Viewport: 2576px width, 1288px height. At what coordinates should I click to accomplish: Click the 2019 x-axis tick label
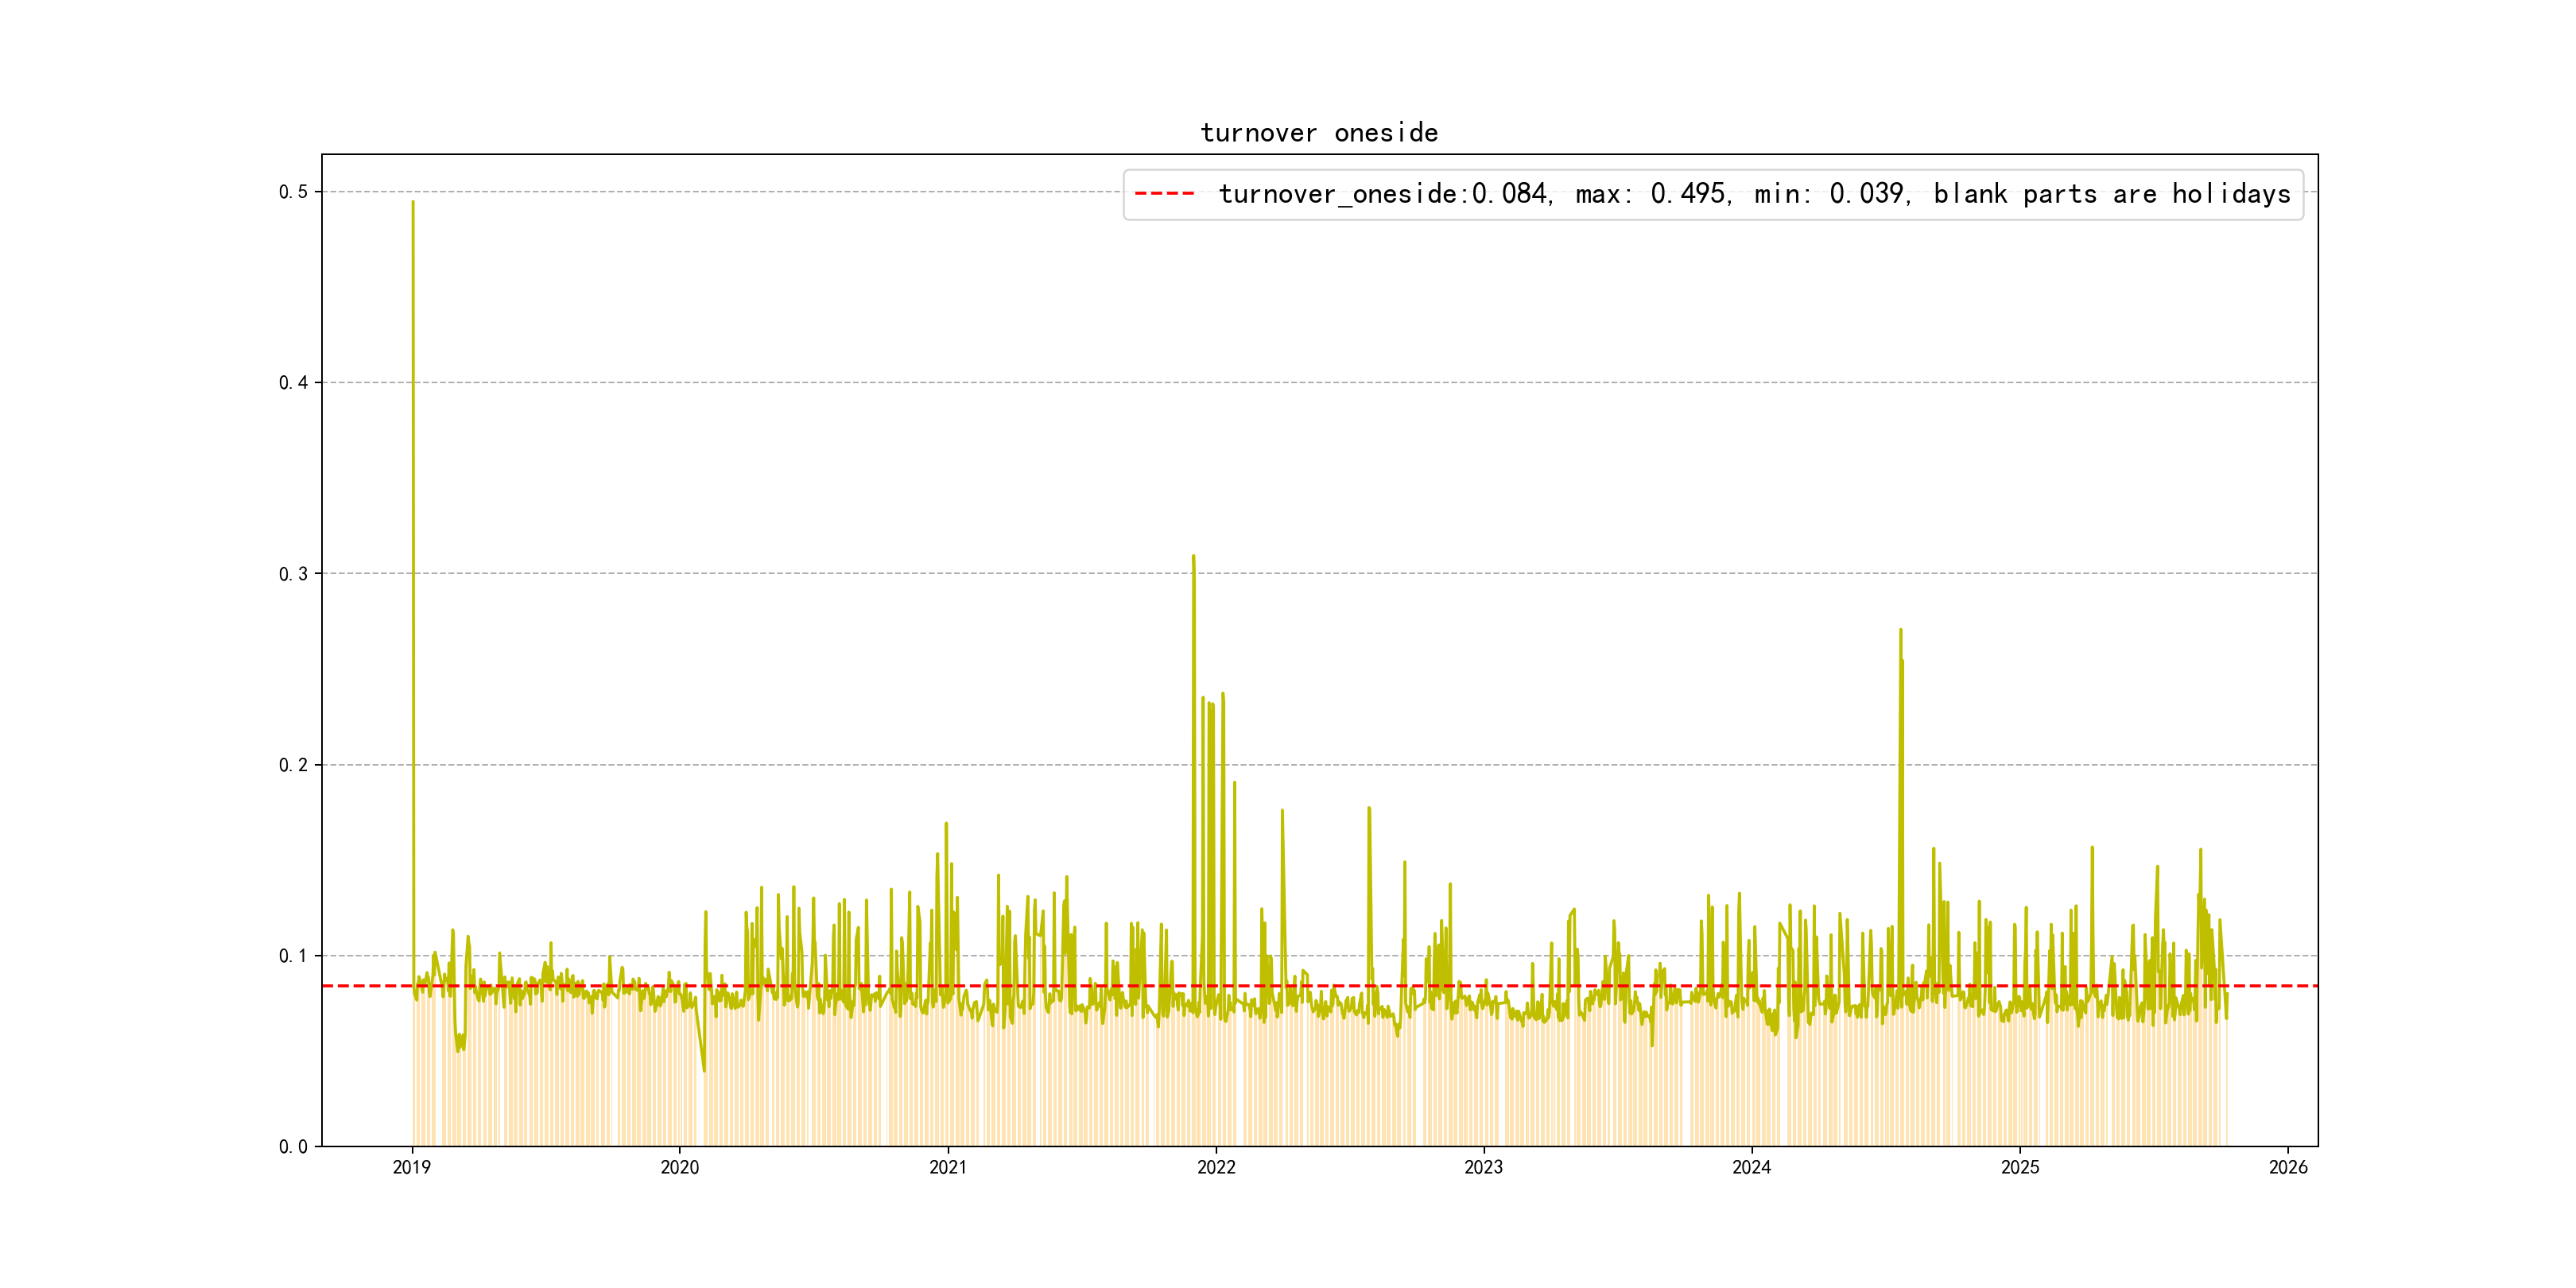coord(412,1167)
